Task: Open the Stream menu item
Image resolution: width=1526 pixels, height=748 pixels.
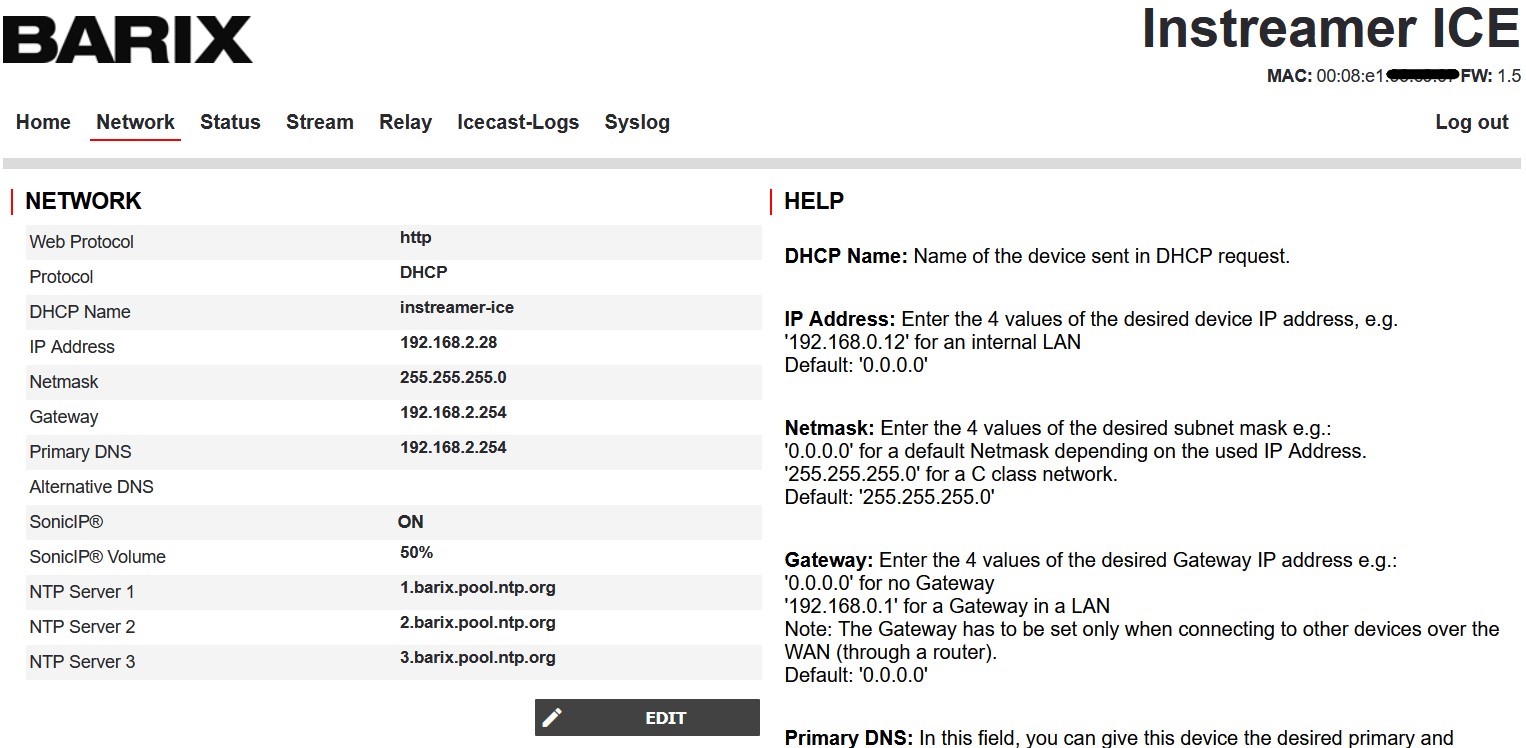Action: [319, 122]
